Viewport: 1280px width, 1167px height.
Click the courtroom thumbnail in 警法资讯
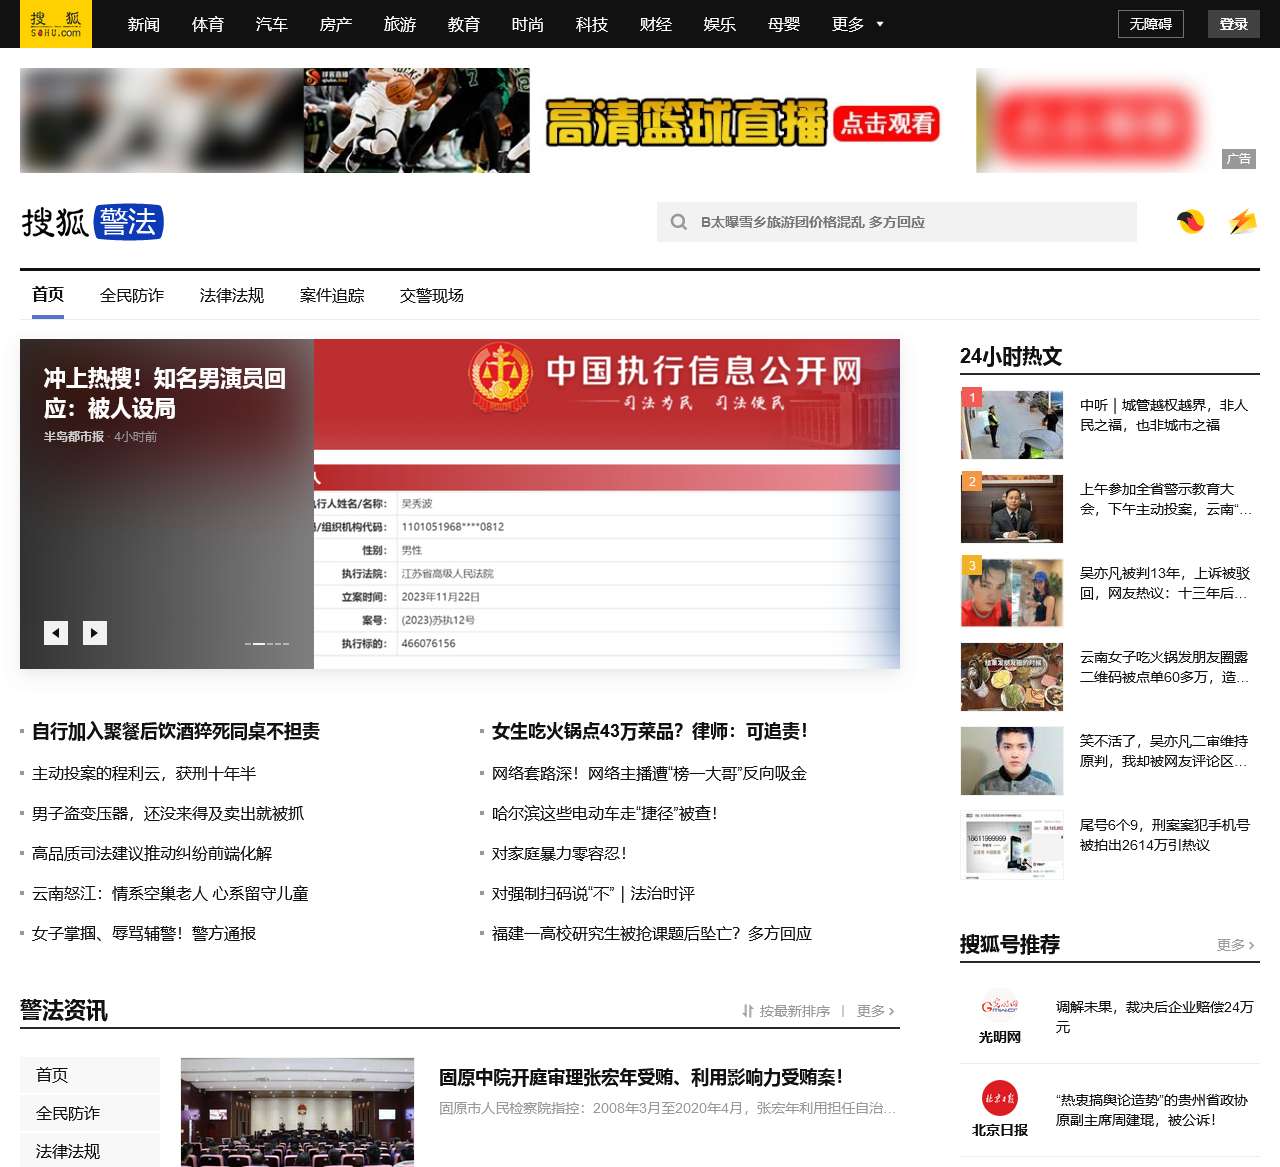pyautogui.click(x=297, y=1112)
